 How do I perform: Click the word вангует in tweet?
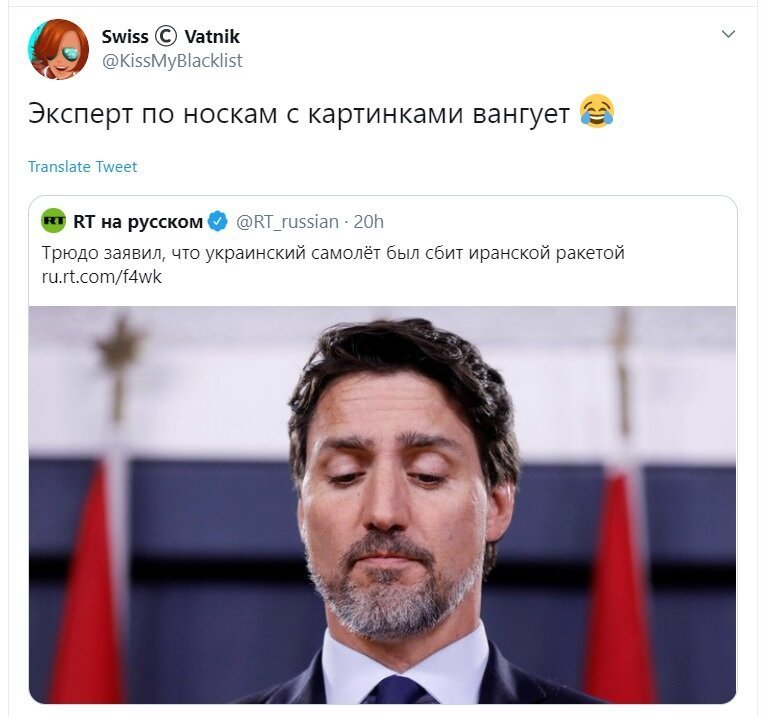tap(521, 113)
